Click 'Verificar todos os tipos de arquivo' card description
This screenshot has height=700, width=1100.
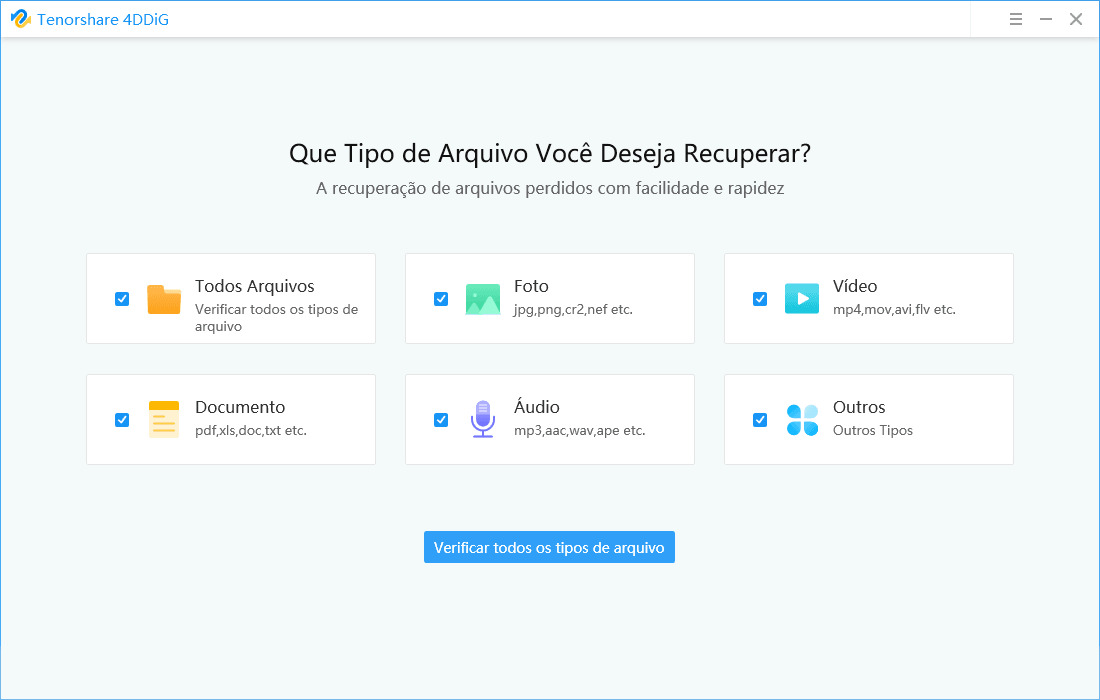click(x=276, y=318)
